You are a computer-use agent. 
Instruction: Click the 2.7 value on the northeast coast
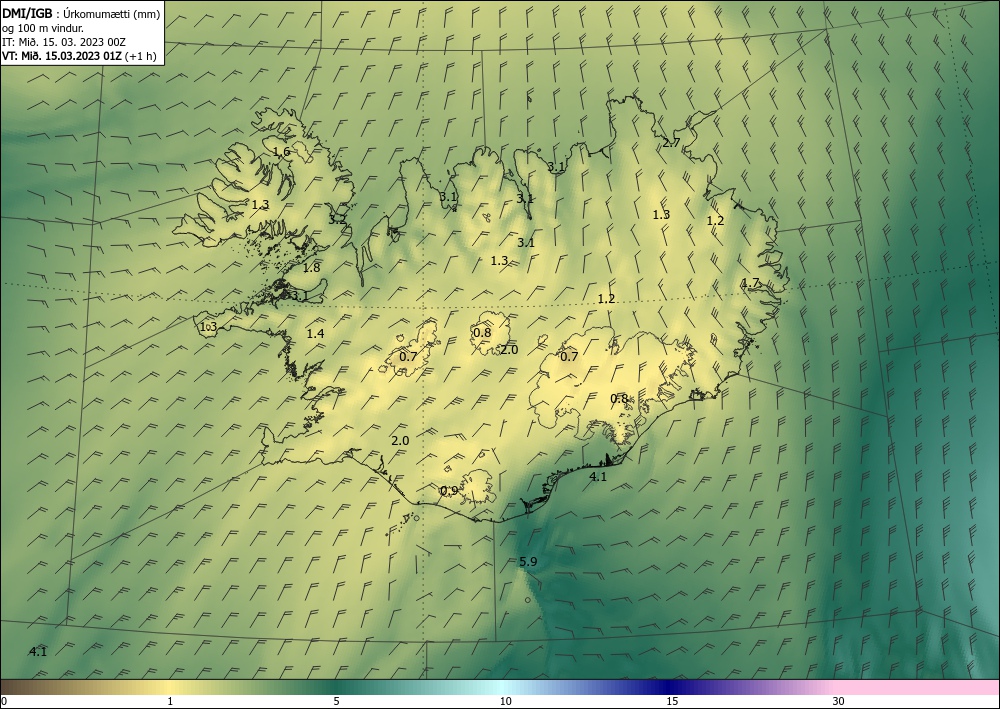pyautogui.click(x=671, y=143)
